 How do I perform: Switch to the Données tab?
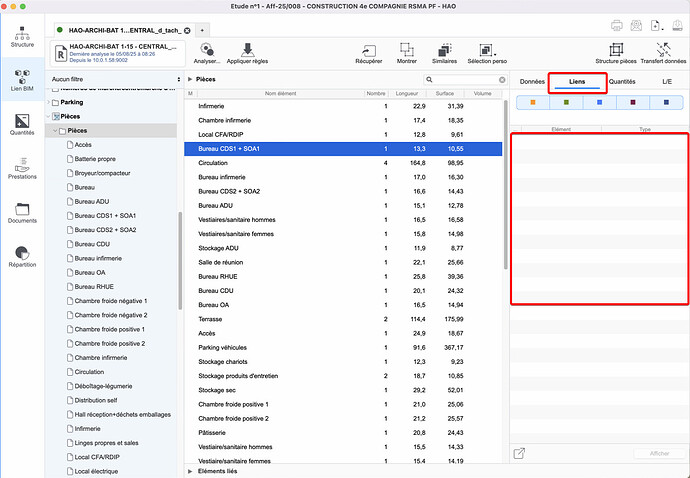[x=532, y=81]
